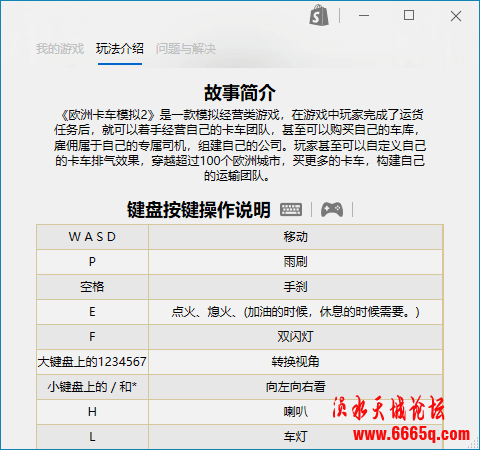
Task: Click the 雨刷 action cell
Action: [295, 262]
